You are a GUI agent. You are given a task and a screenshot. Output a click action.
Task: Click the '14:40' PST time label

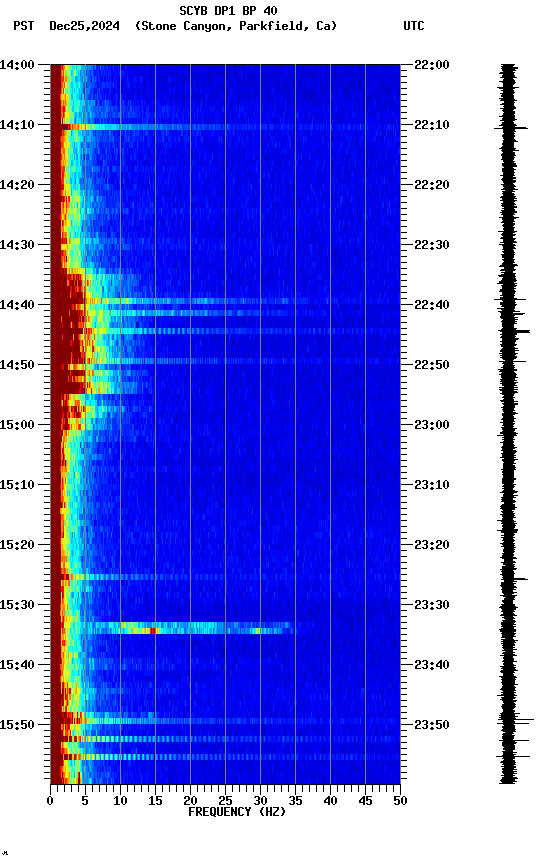point(17,305)
